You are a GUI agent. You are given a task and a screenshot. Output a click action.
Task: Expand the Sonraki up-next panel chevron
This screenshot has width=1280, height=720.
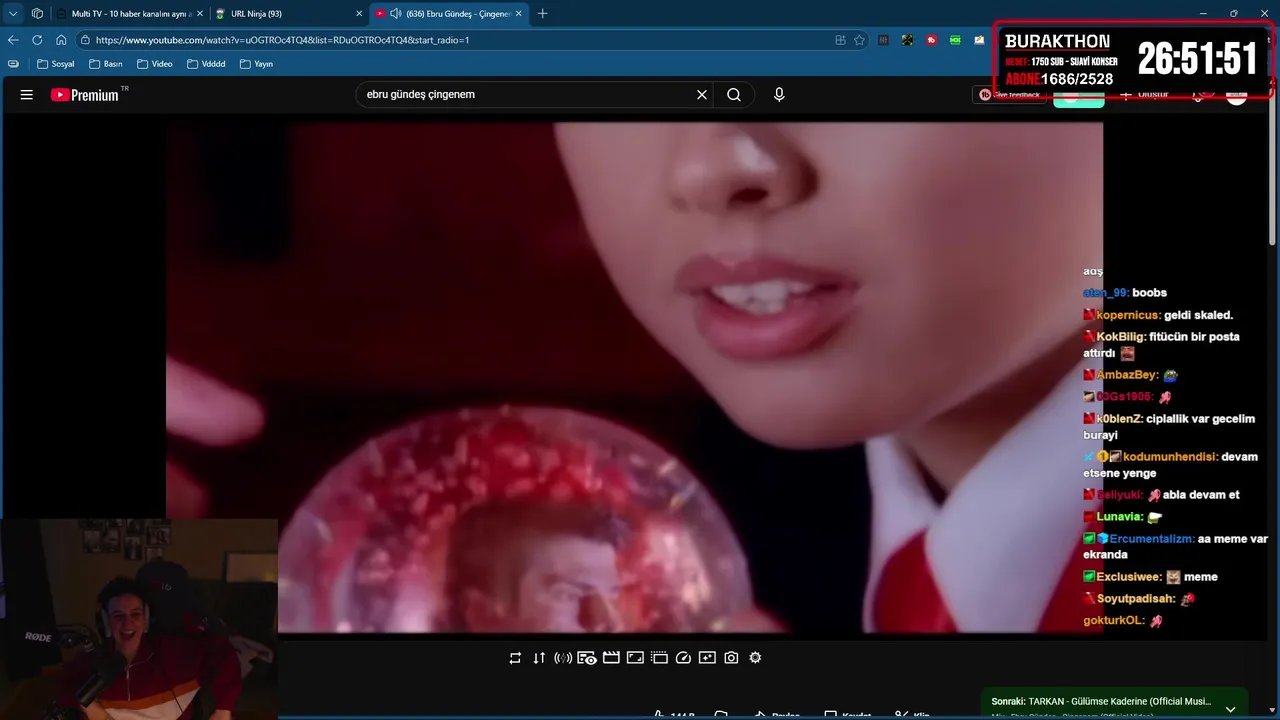(x=1230, y=709)
